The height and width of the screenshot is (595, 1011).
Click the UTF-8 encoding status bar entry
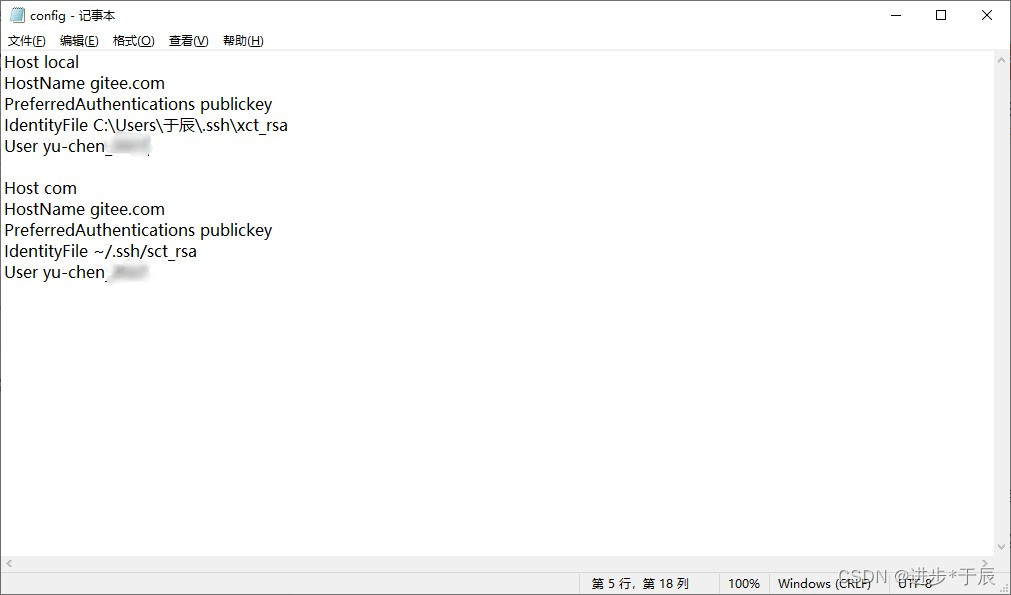915,583
